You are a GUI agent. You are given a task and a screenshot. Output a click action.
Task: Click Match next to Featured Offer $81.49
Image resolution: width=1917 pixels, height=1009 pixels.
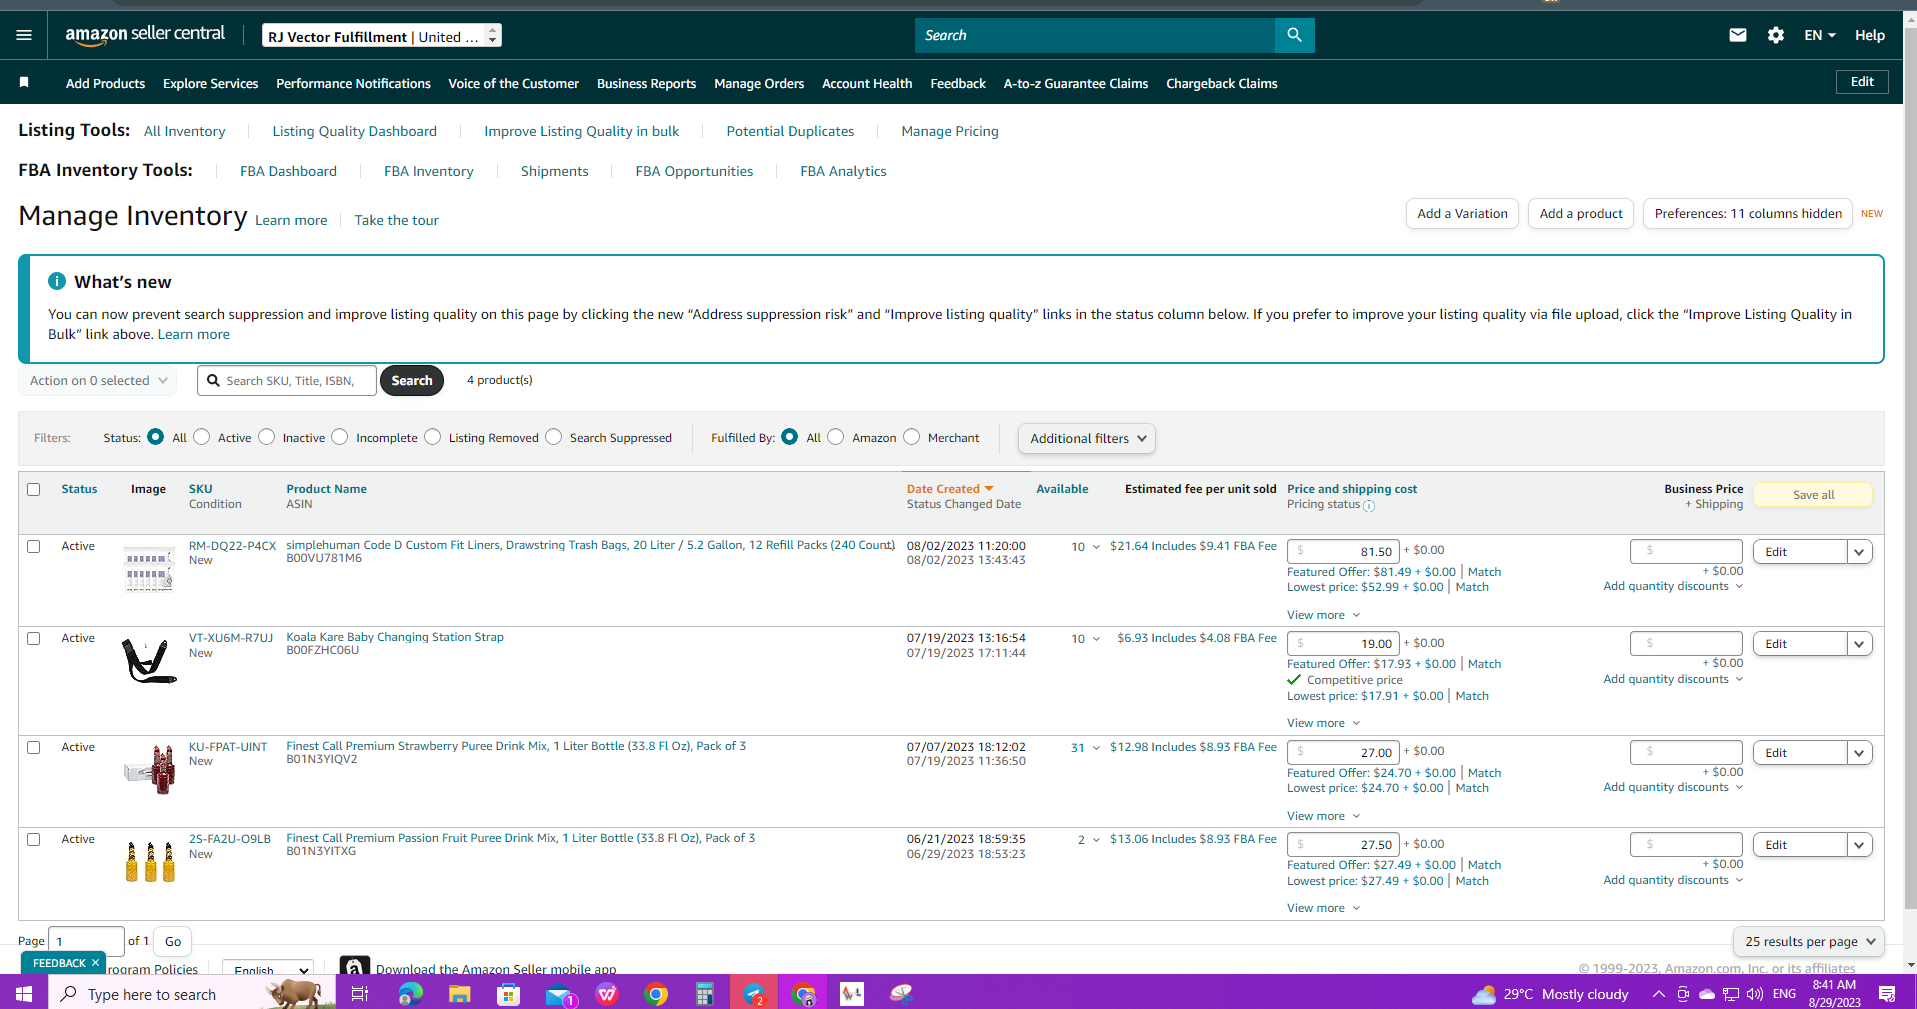coord(1484,572)
